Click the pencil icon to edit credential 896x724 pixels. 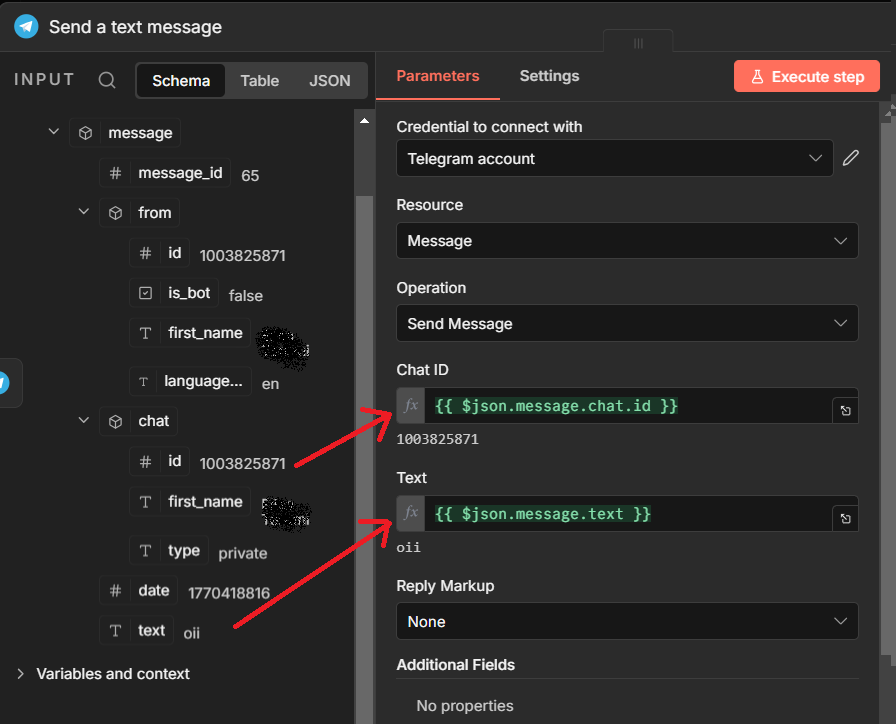[851, 158]
